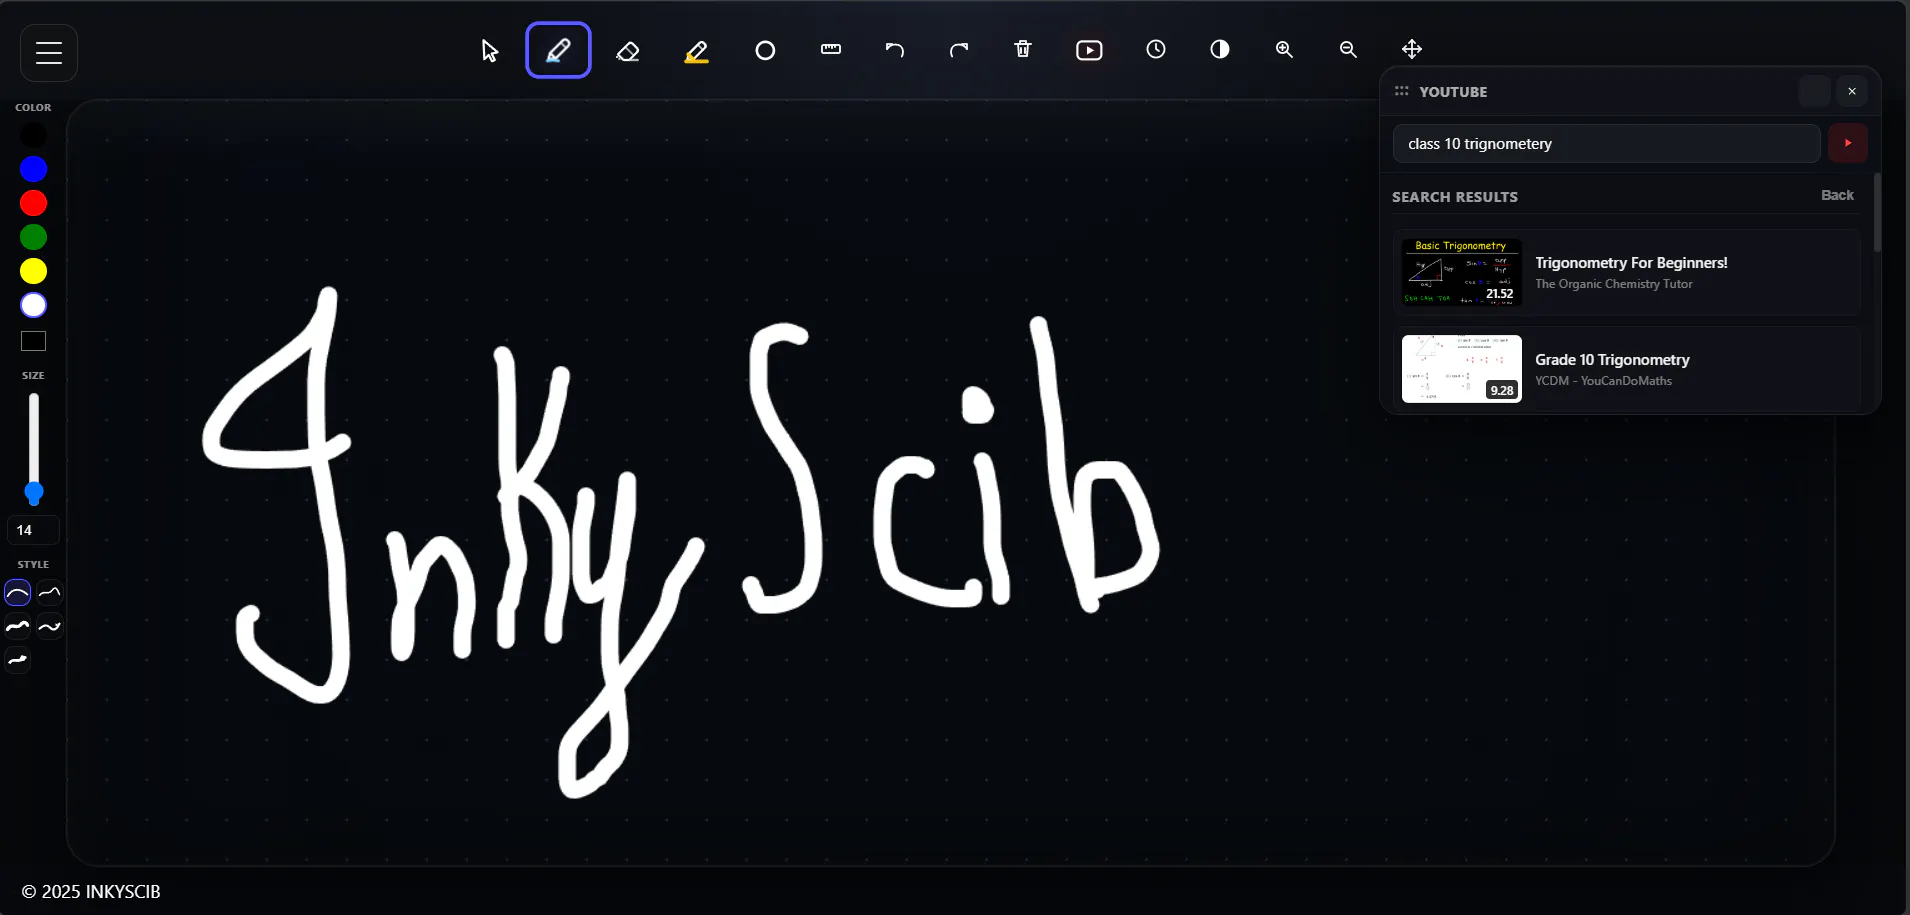Click 'Trigonometry For Beginners!' title
Screen dimensions: 1910x915
(1631, 263)
